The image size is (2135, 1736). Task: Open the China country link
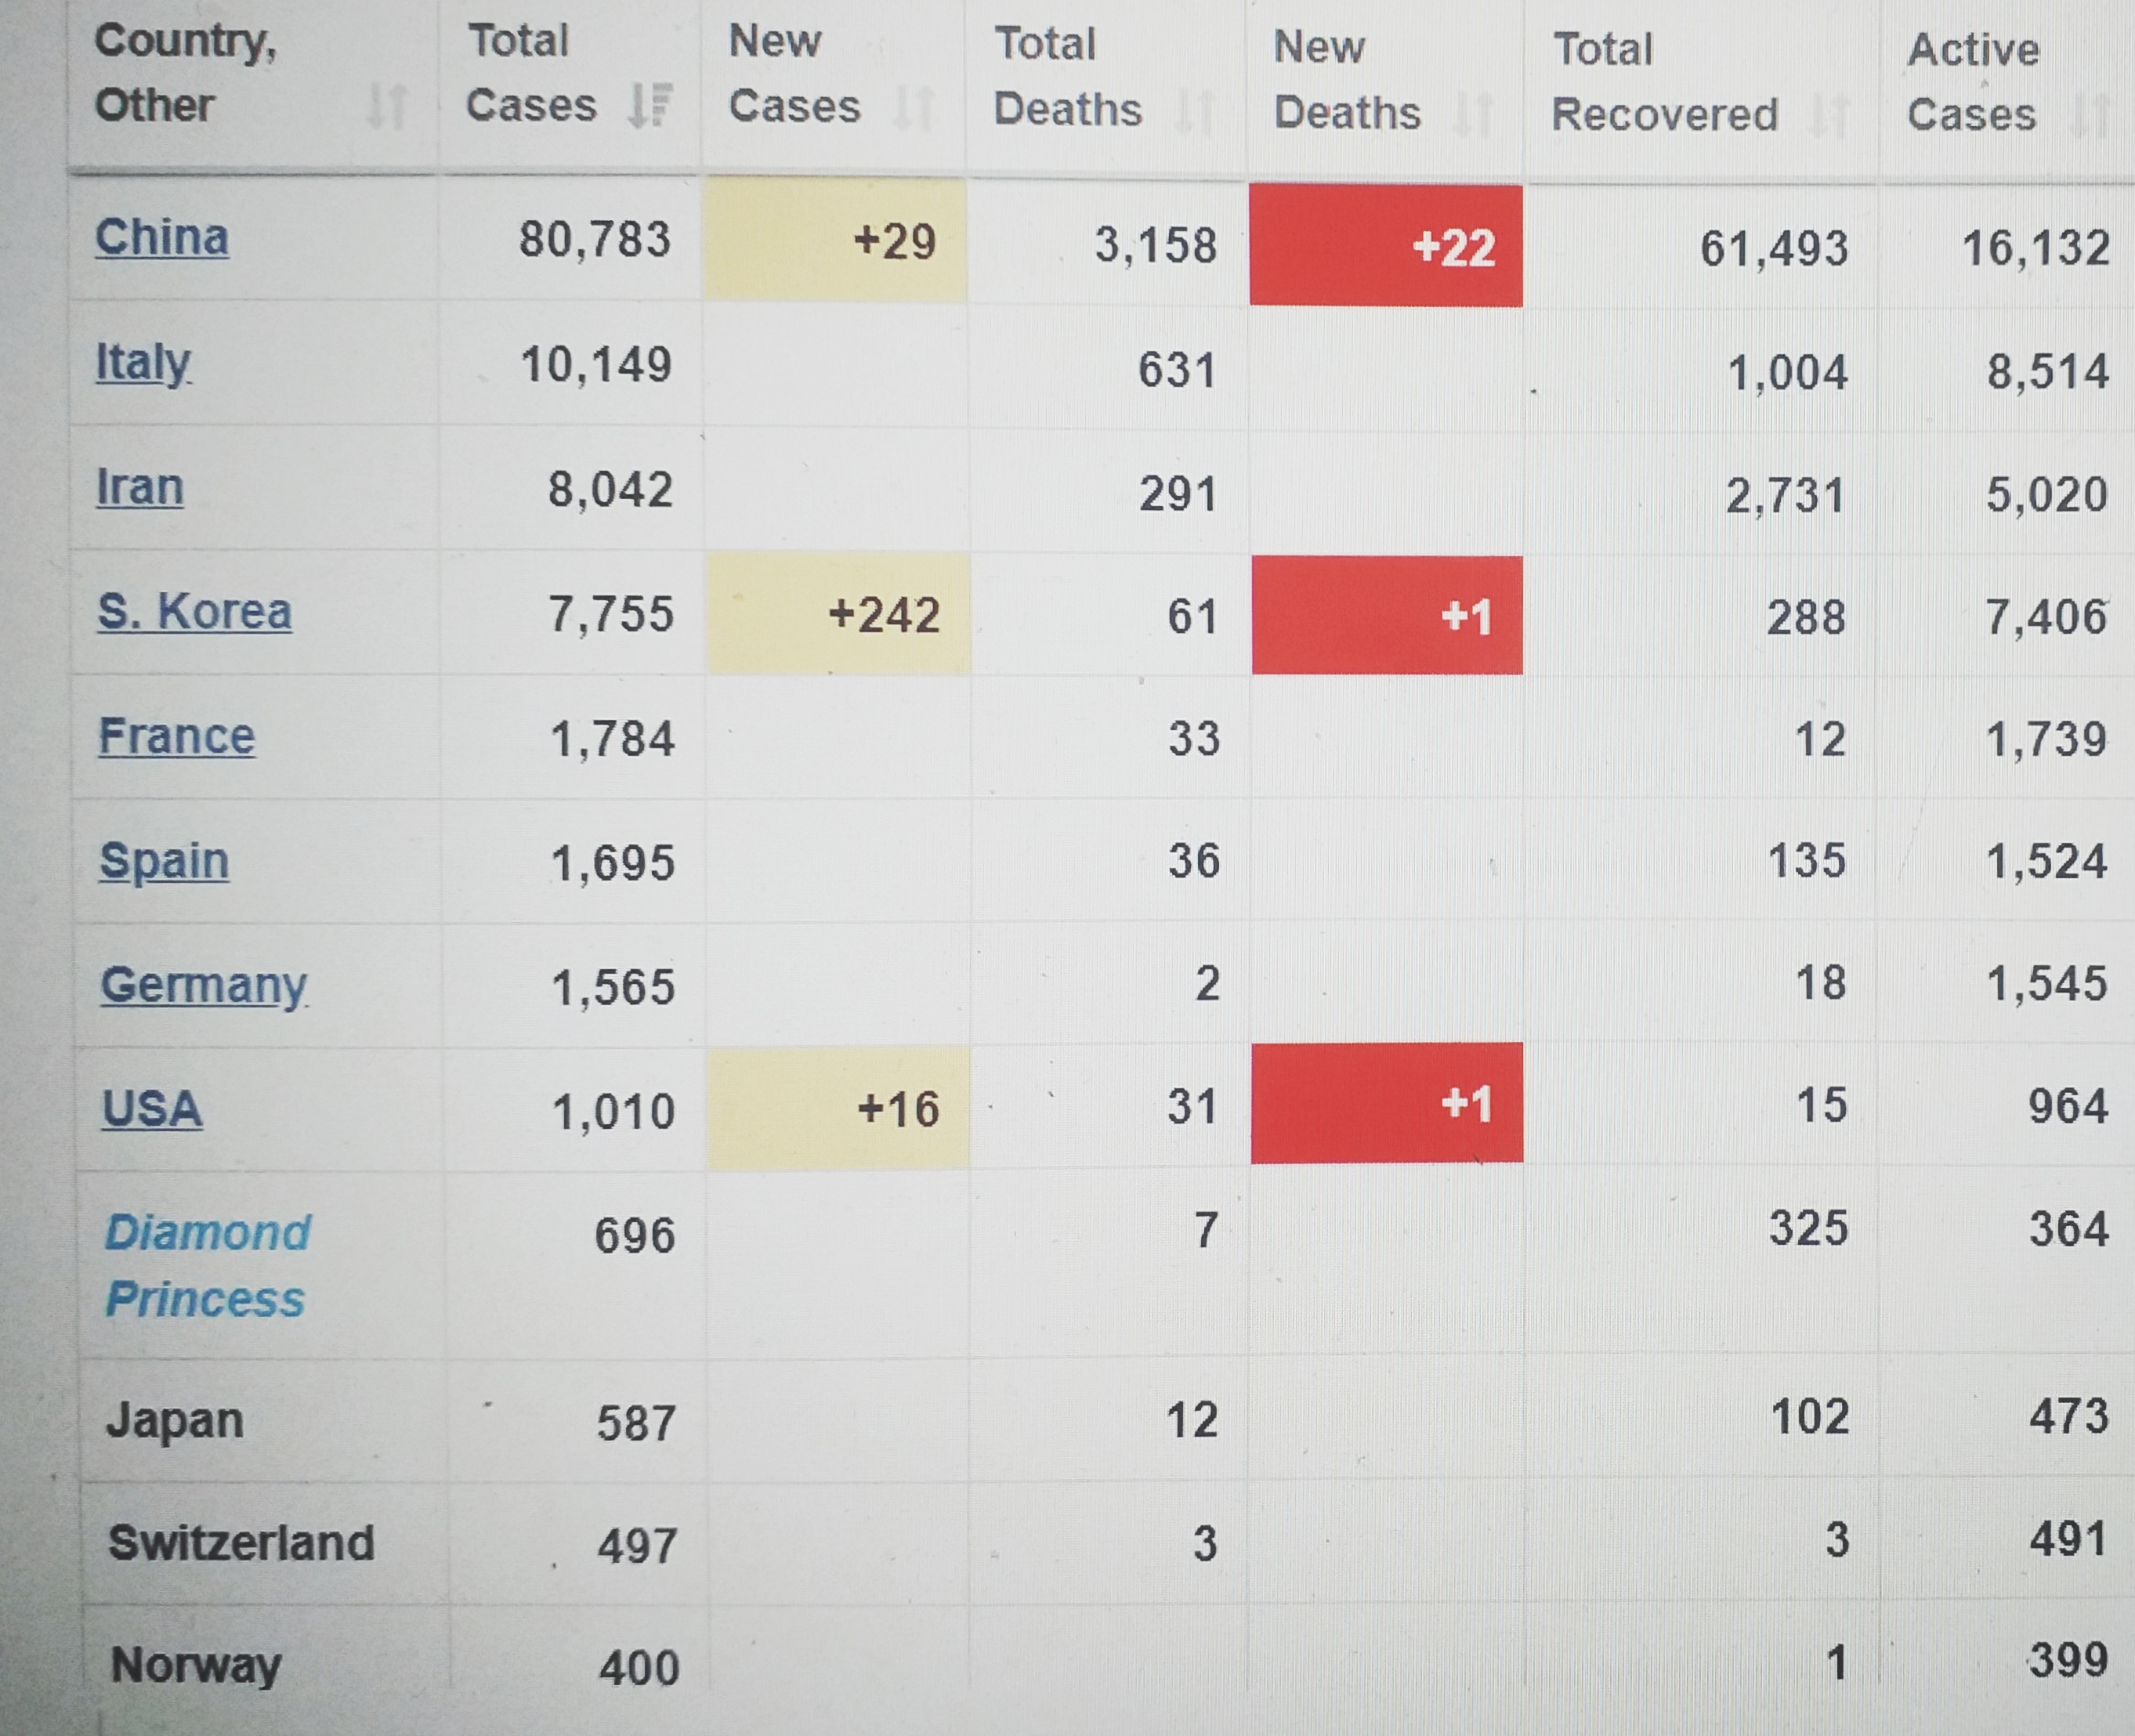(162, 238)
